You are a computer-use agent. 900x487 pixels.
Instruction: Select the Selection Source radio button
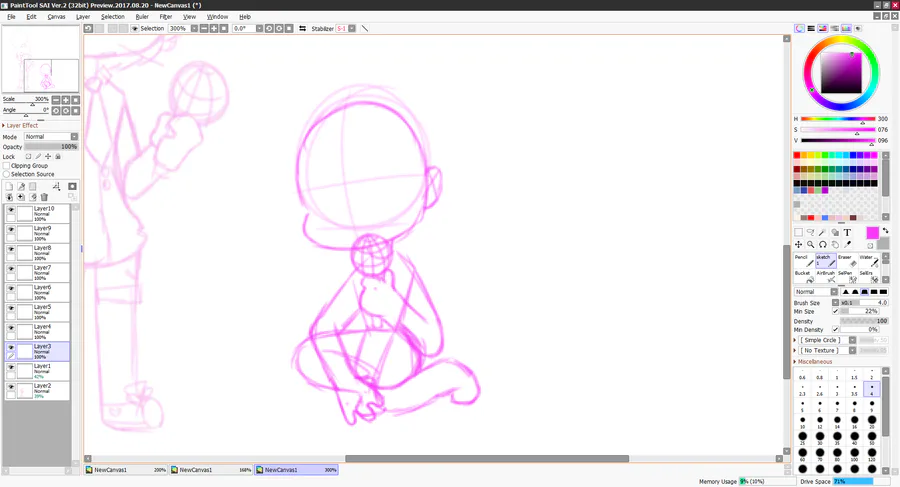[7, 174]
